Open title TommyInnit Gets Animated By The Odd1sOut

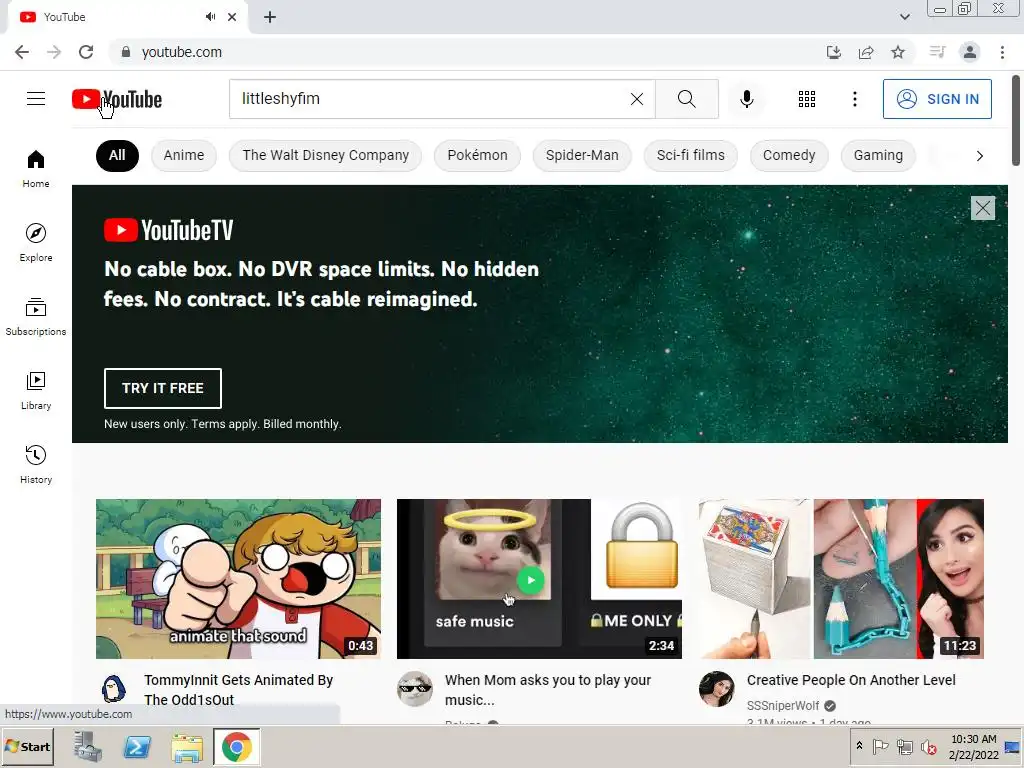click(238, 690)
